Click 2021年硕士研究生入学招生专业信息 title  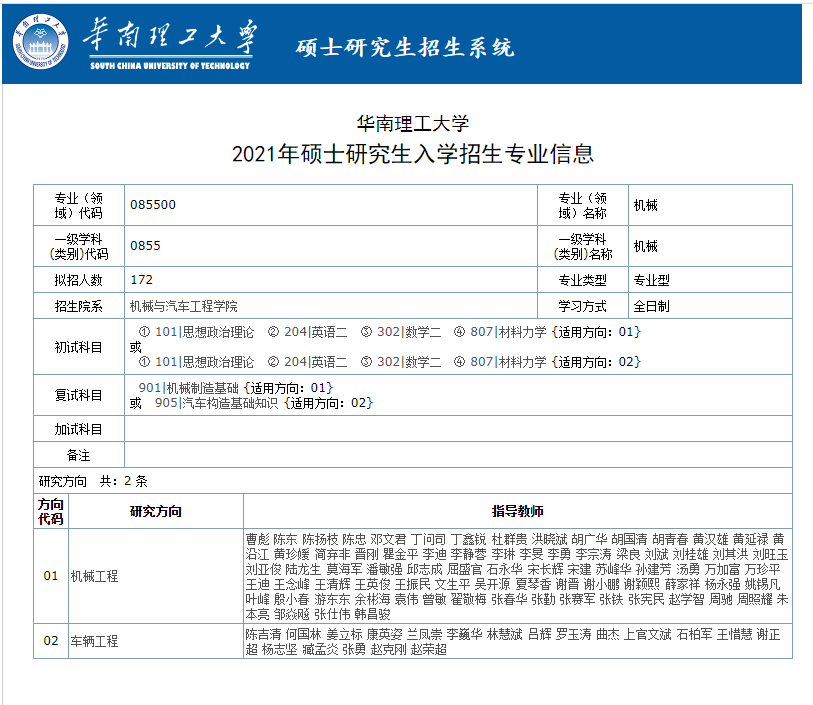(x=413, y=154)
